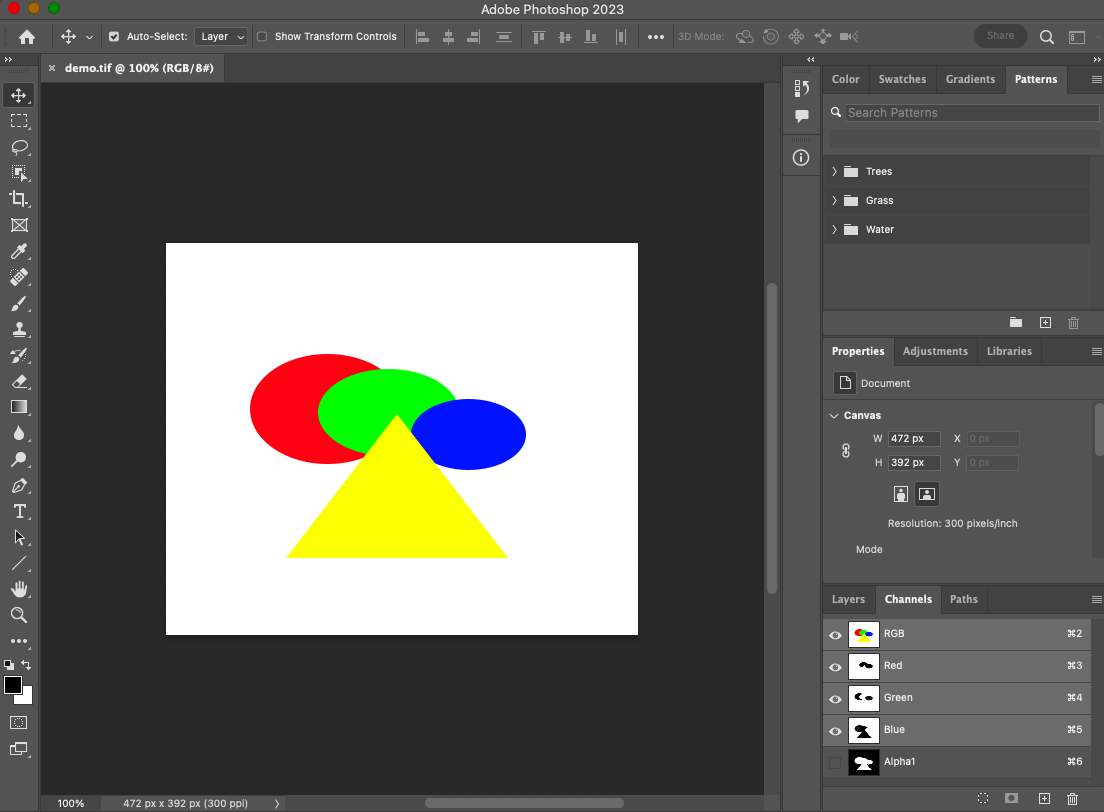The height and width of the screenshot is (812, 1104).
Task: Open the Layers tab
Action: tap(848, 599)
